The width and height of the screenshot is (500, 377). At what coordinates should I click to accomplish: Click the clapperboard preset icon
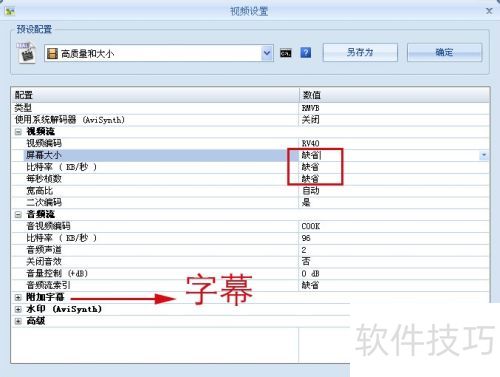click(x=27, y=52)
